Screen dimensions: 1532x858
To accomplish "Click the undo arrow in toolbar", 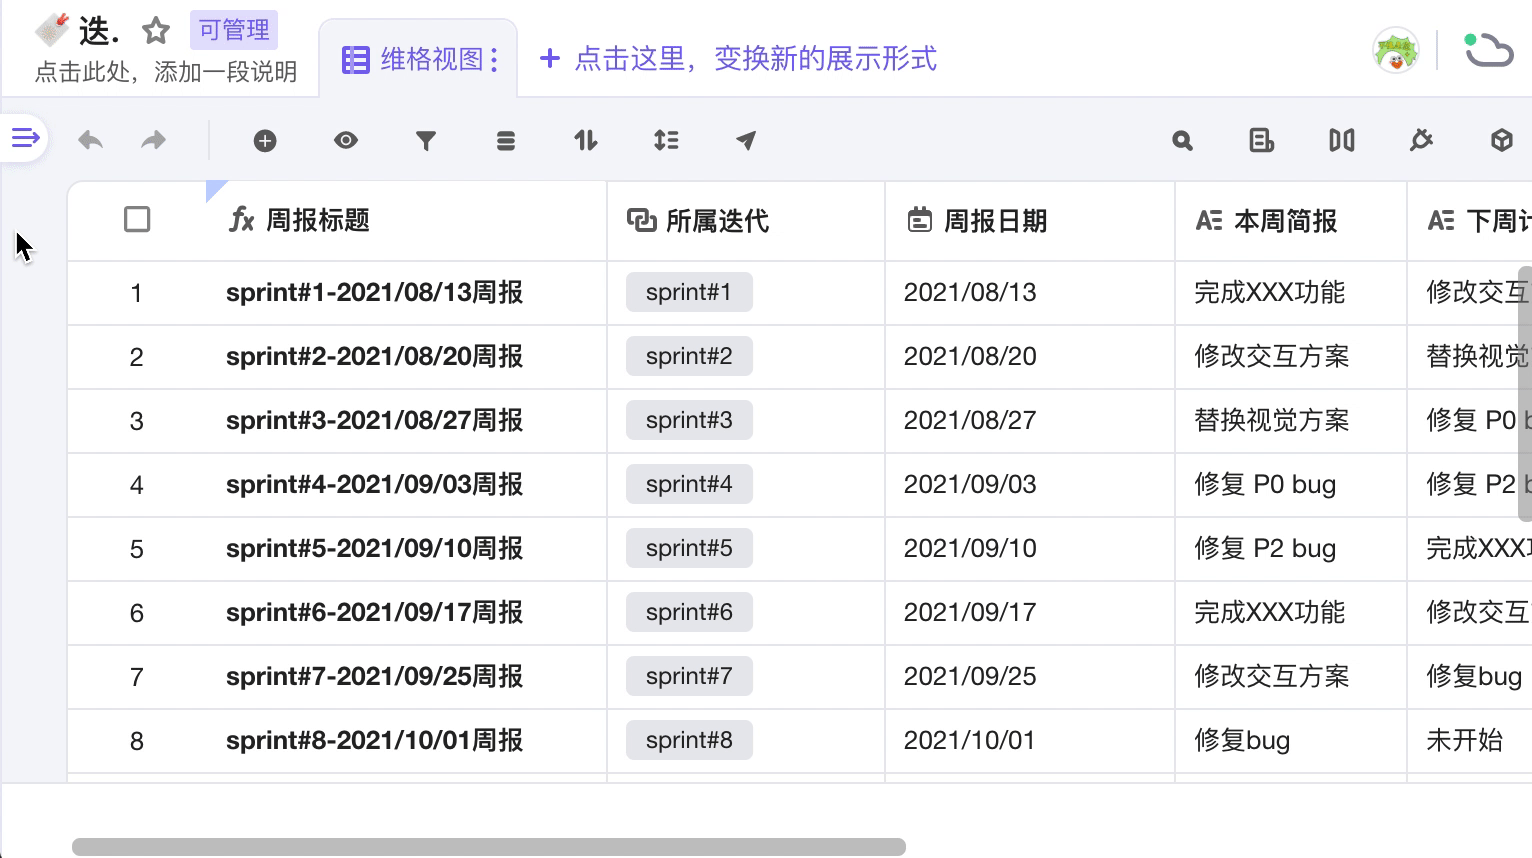I will tap(91, 141).
